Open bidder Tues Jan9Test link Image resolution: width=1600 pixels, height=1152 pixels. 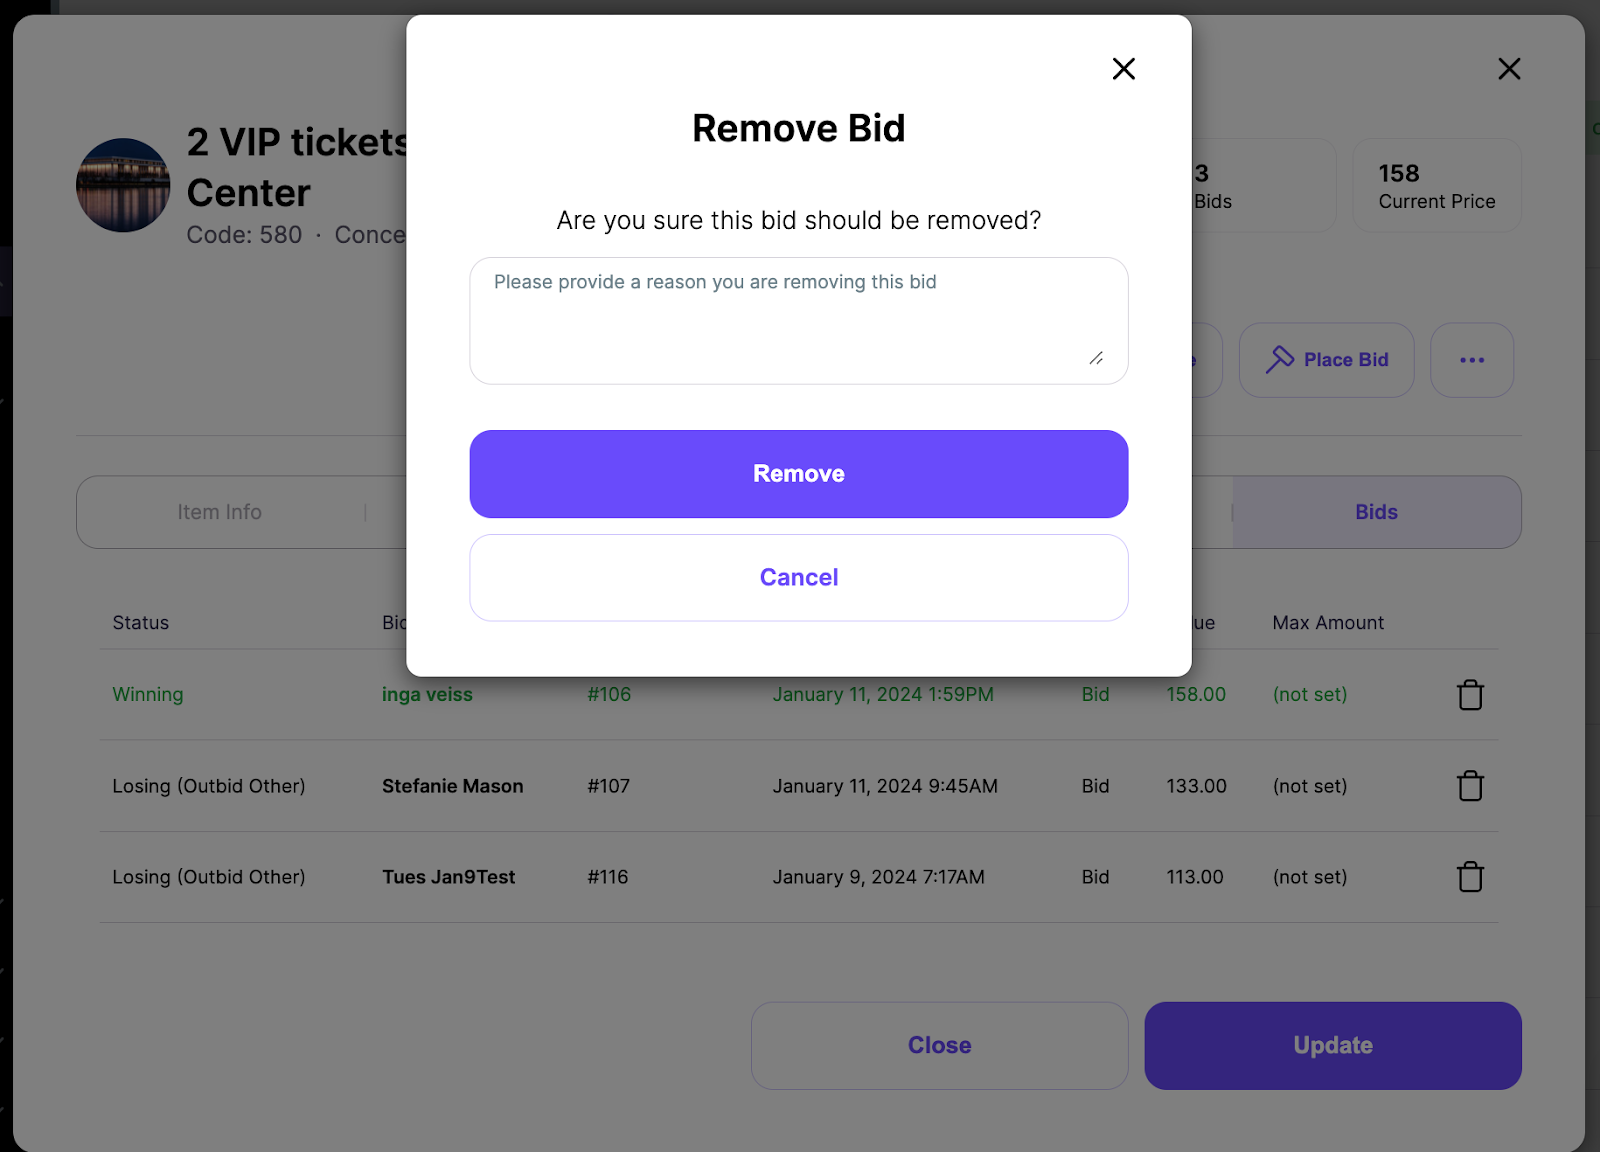448,877
